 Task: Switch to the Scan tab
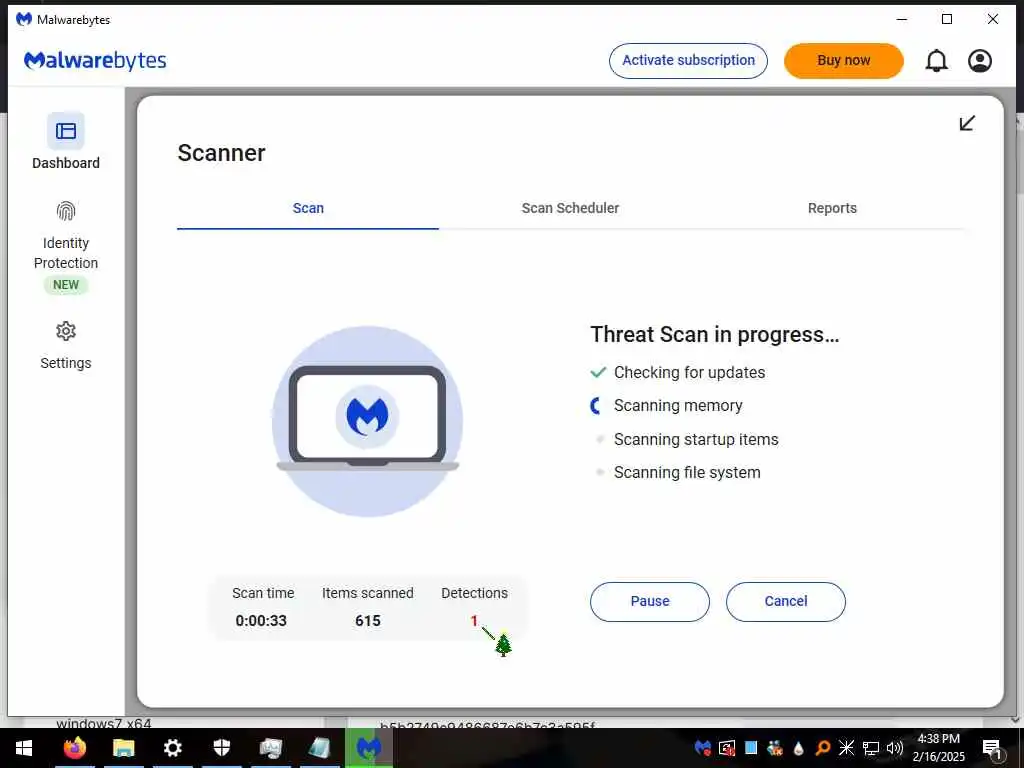tap(308, 208)
